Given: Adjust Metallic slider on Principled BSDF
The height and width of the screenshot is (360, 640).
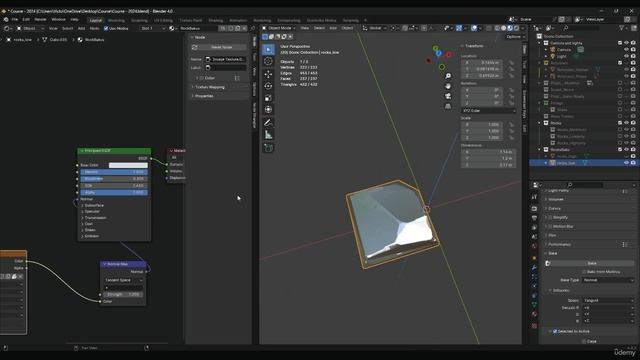Looking at the screenshot, I should click(114, 172).
